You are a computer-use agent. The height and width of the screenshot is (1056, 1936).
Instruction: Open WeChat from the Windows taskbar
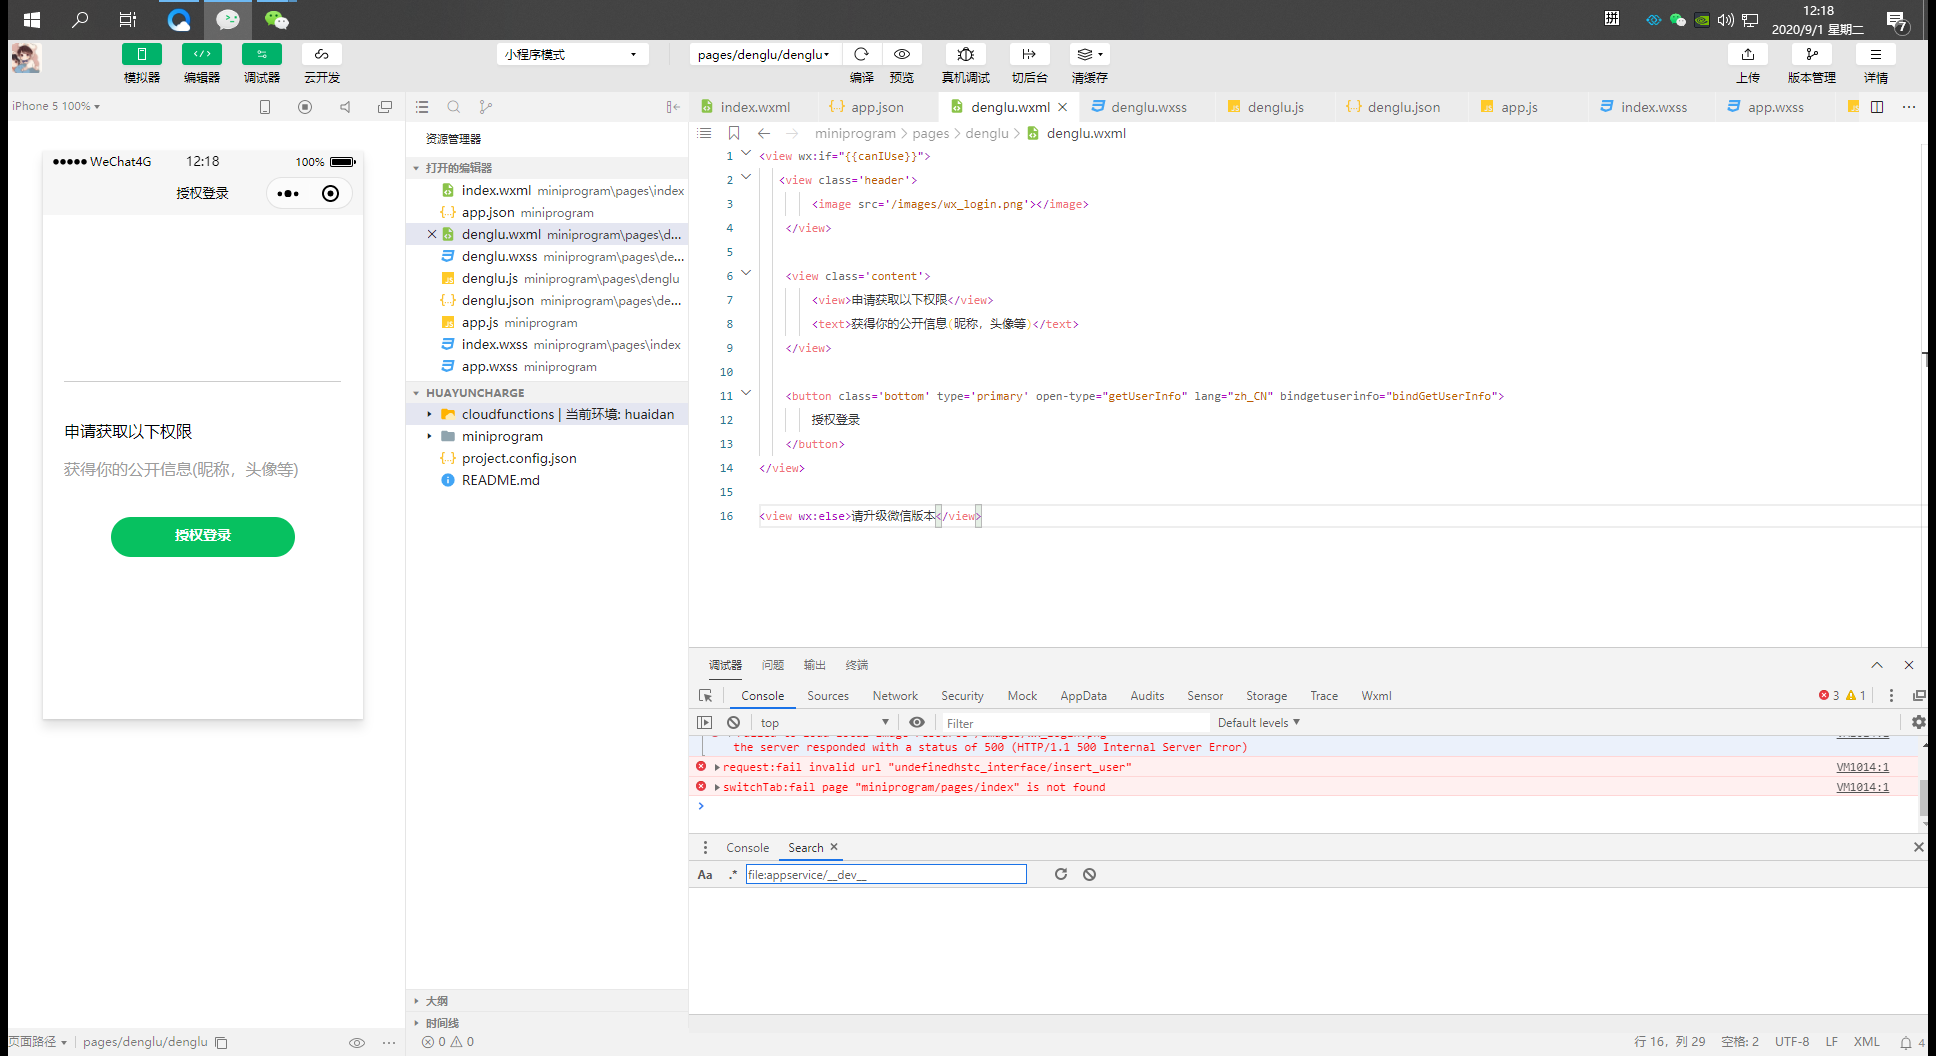pyautogui.click(x=277, y=19)
